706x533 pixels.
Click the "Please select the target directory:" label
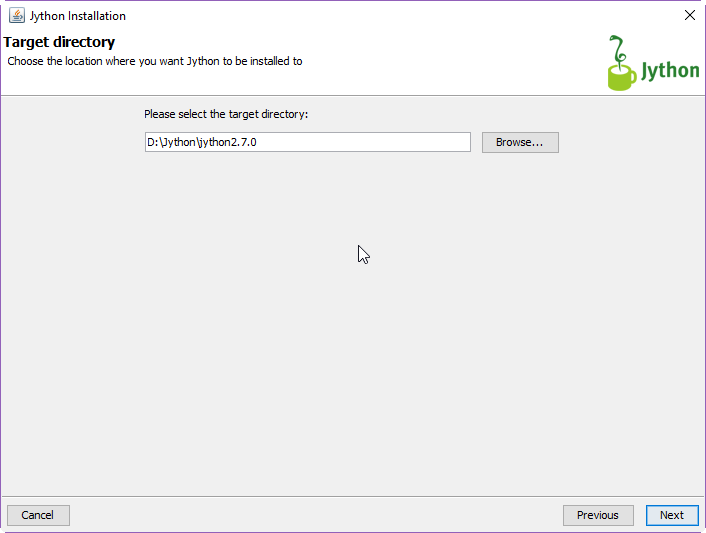click(x=226, y=114)
